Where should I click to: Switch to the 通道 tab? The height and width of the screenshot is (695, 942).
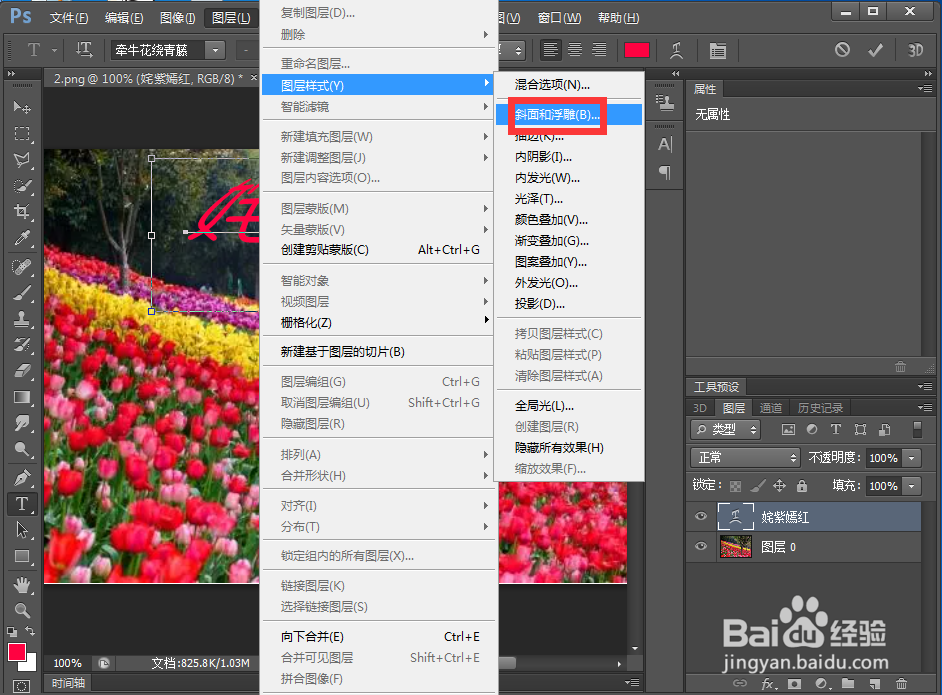point(771,408)
